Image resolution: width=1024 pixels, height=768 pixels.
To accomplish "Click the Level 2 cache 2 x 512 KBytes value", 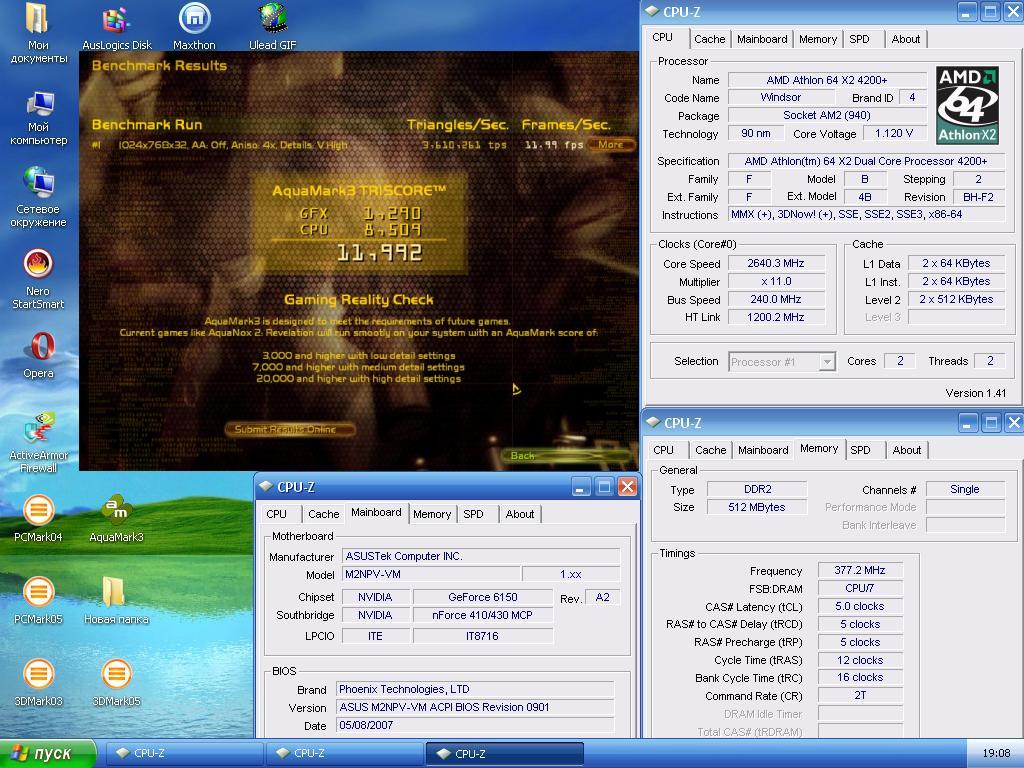I will (x=956, y=299).
